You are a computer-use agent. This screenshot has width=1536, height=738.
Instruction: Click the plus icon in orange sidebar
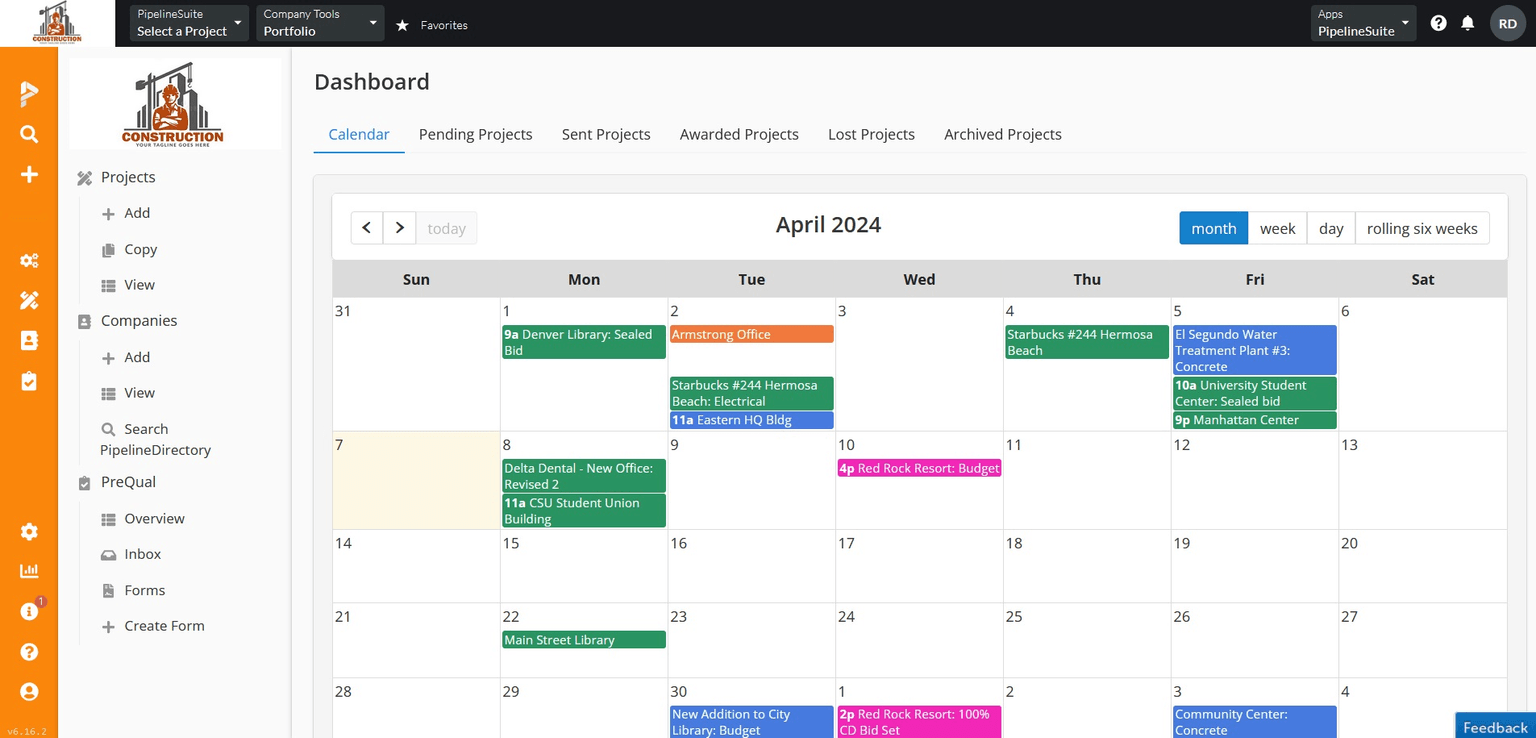(29, 175)
